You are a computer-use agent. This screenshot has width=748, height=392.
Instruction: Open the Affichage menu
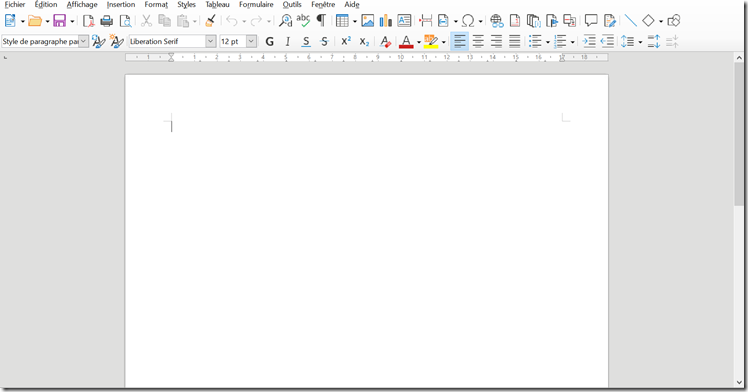tap(82, 4)
